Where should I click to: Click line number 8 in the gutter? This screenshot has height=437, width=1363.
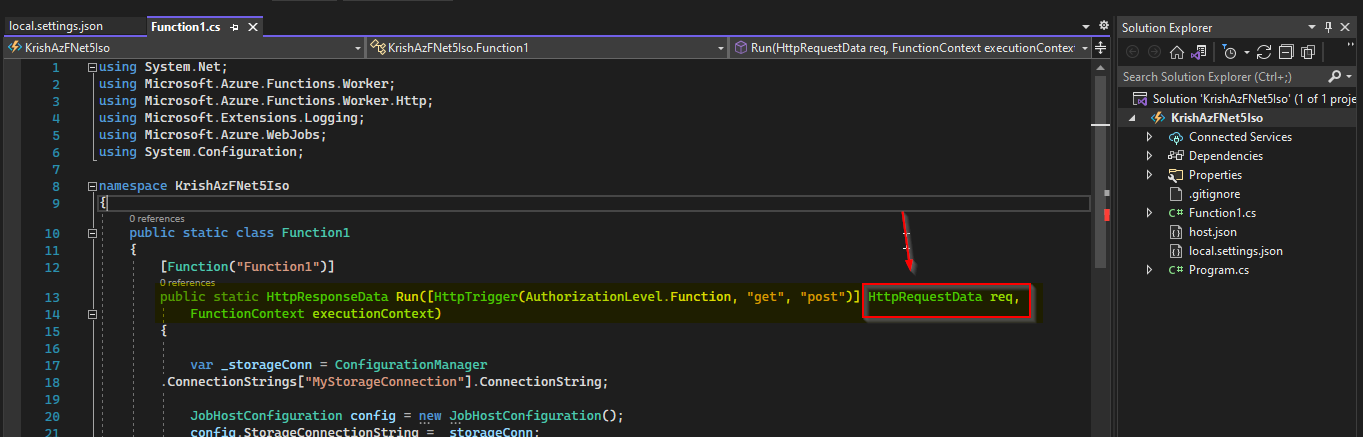[x=56, y=186]
